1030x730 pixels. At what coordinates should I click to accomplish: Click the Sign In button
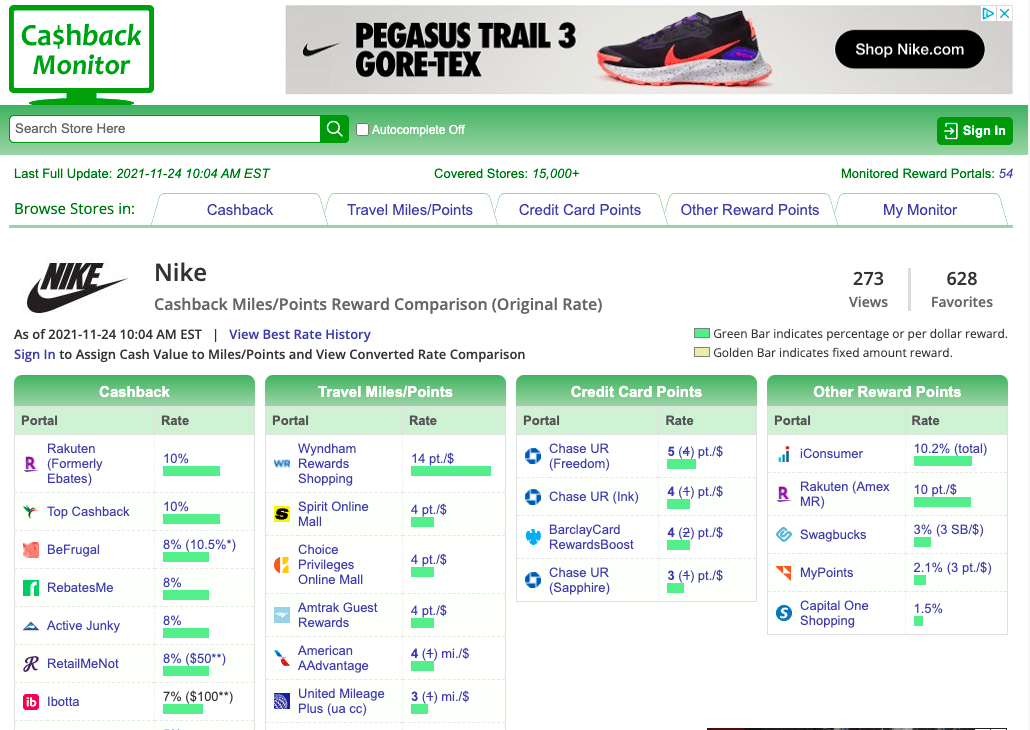975,131
